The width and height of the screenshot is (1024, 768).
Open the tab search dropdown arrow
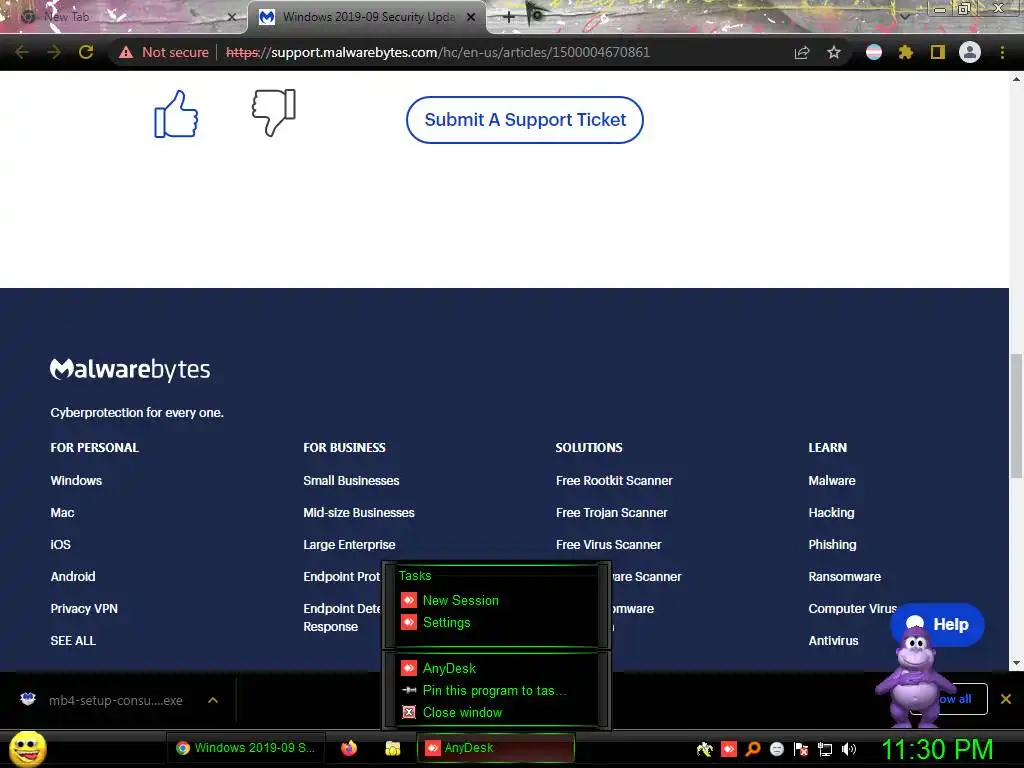[905, 16]
